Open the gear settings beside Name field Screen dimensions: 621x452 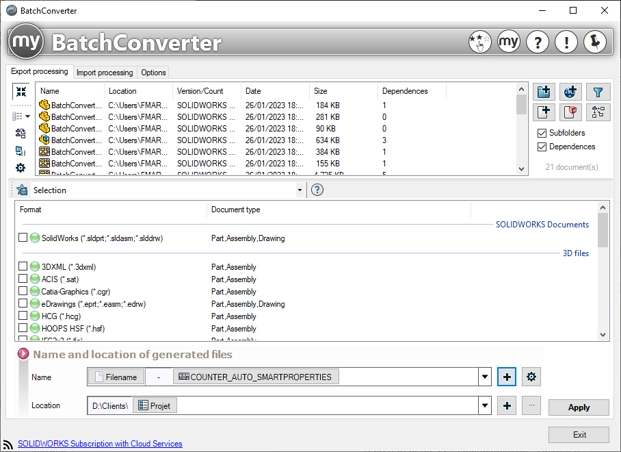click(531, 377)
